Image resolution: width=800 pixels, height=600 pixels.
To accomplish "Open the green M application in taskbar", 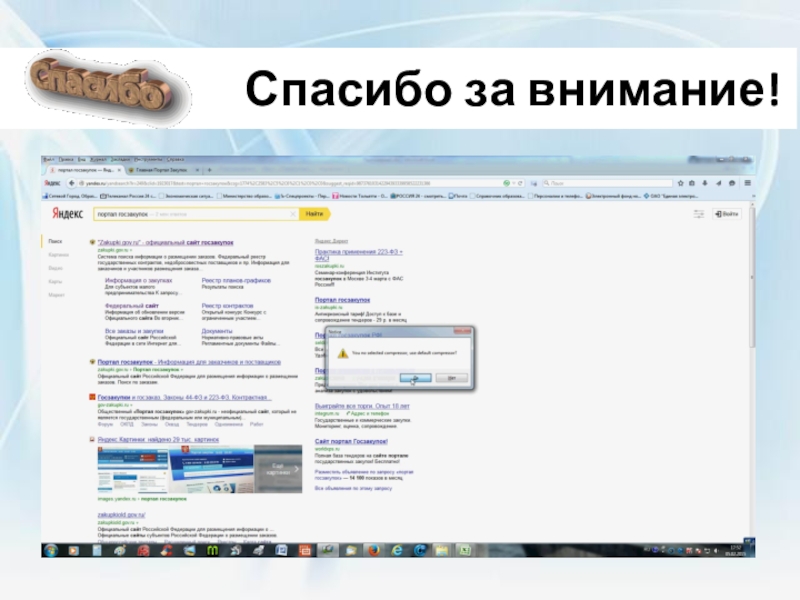I will pos(211,550).
